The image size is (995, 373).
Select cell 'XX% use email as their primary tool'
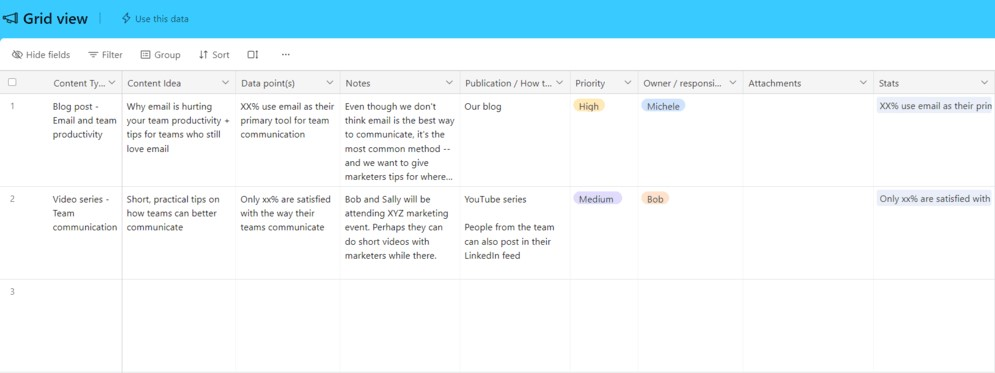tap(288, 140)
